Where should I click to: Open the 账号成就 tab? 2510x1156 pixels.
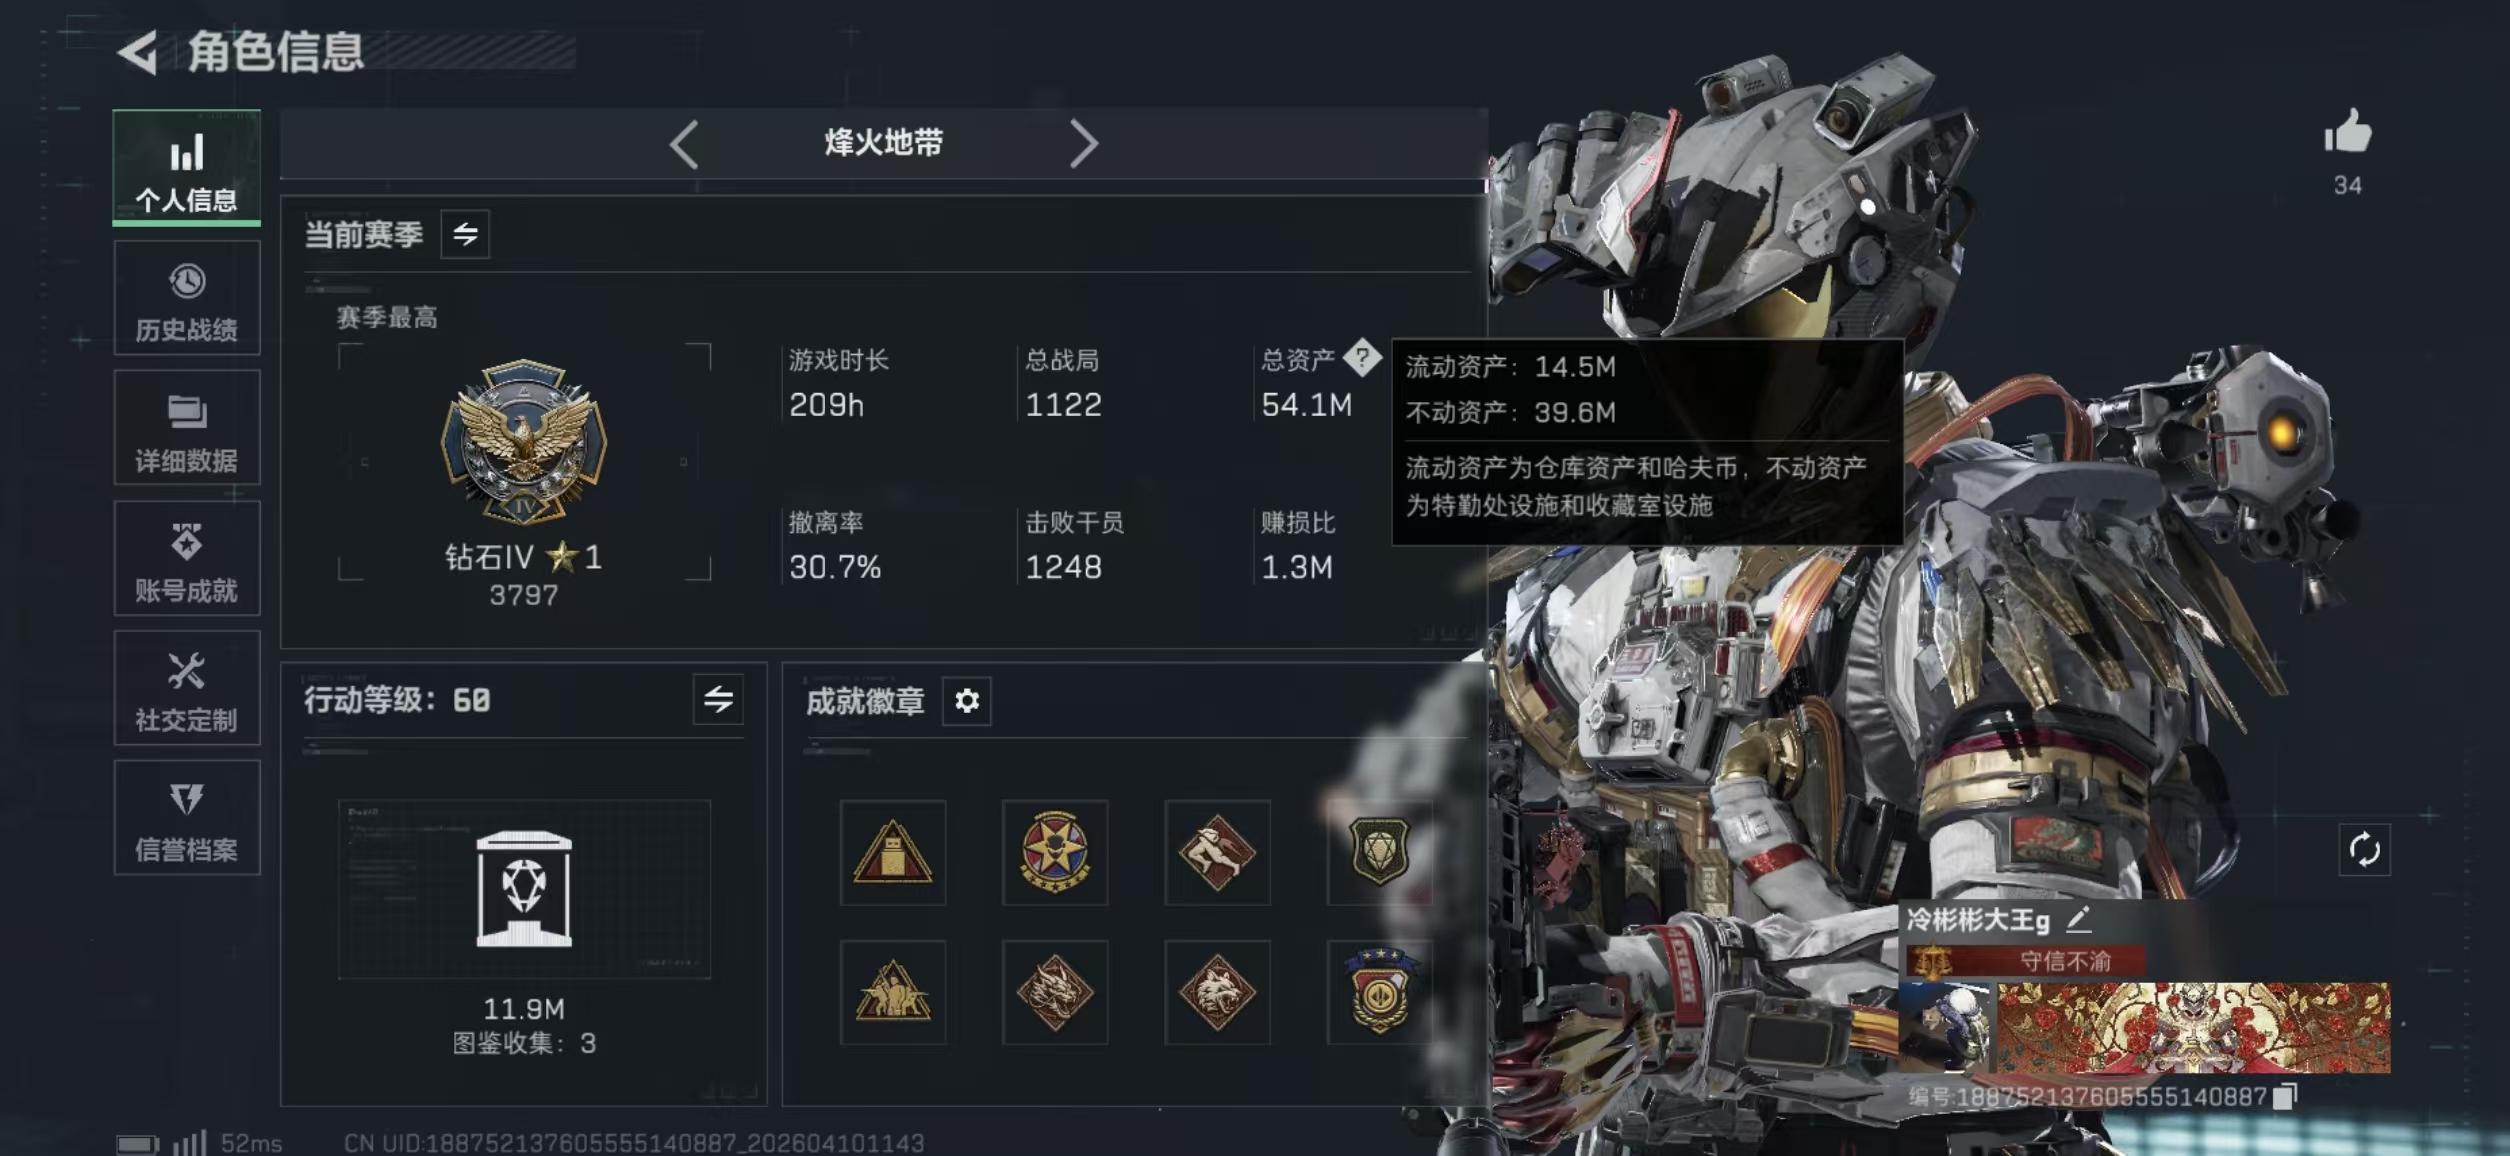(x=187, y=558)
